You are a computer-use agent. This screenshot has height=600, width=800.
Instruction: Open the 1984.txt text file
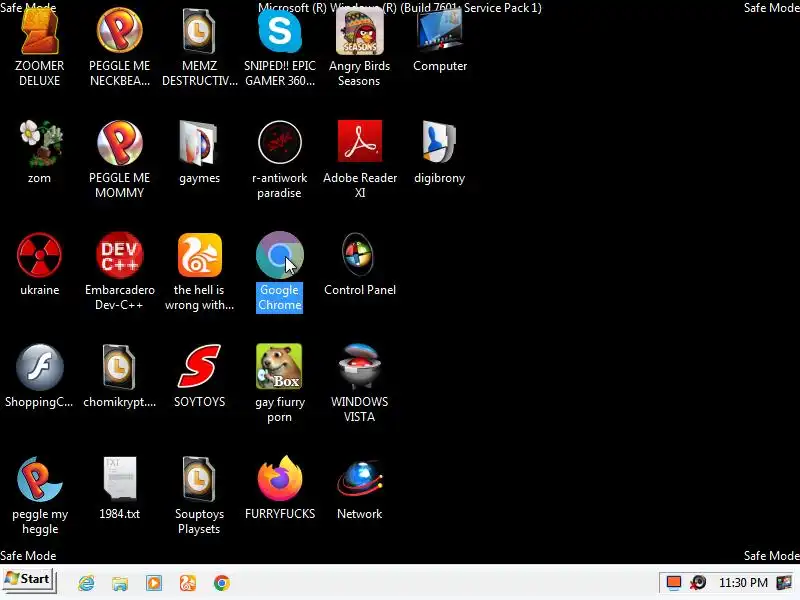point(119,479)
